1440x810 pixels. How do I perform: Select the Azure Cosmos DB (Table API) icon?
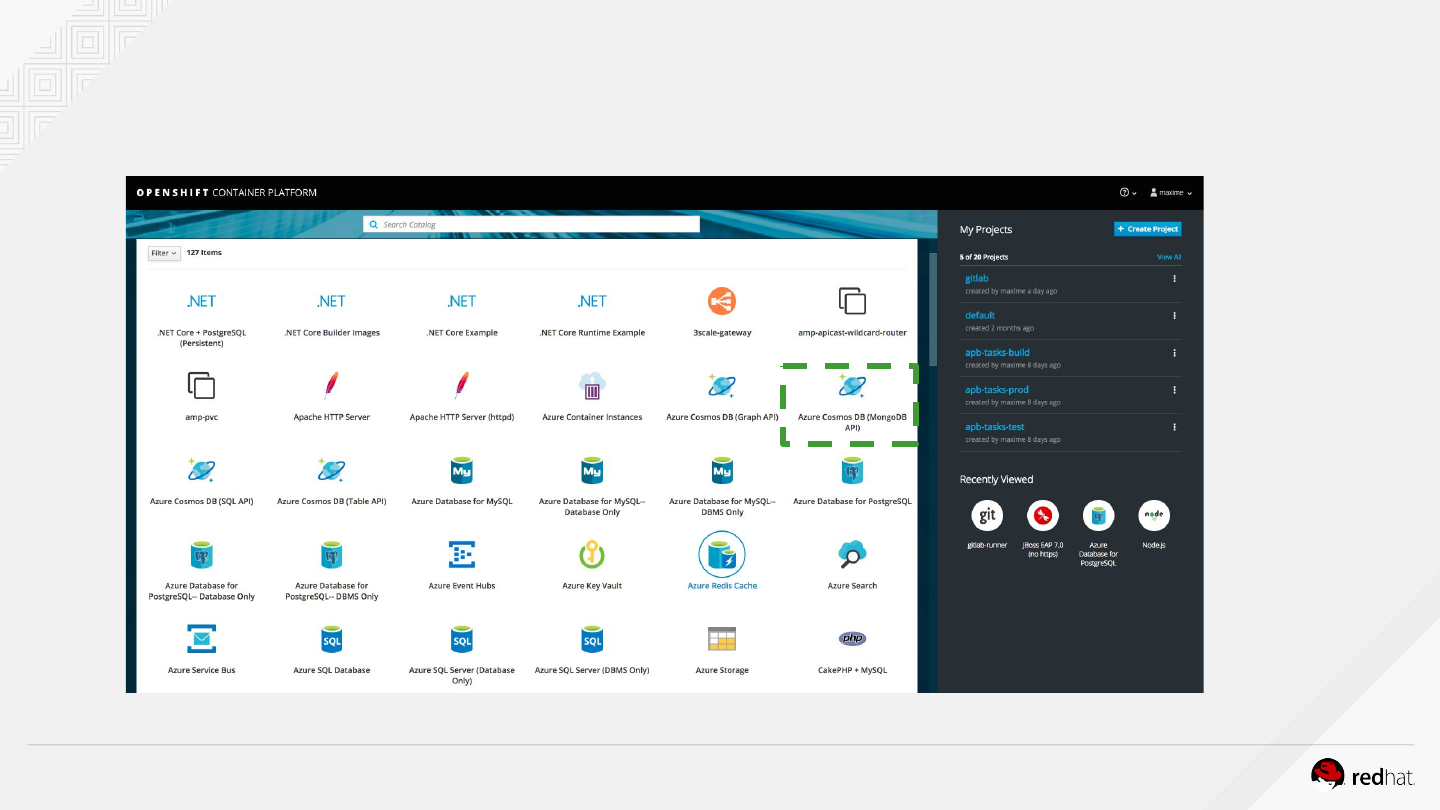coord(331,470)
